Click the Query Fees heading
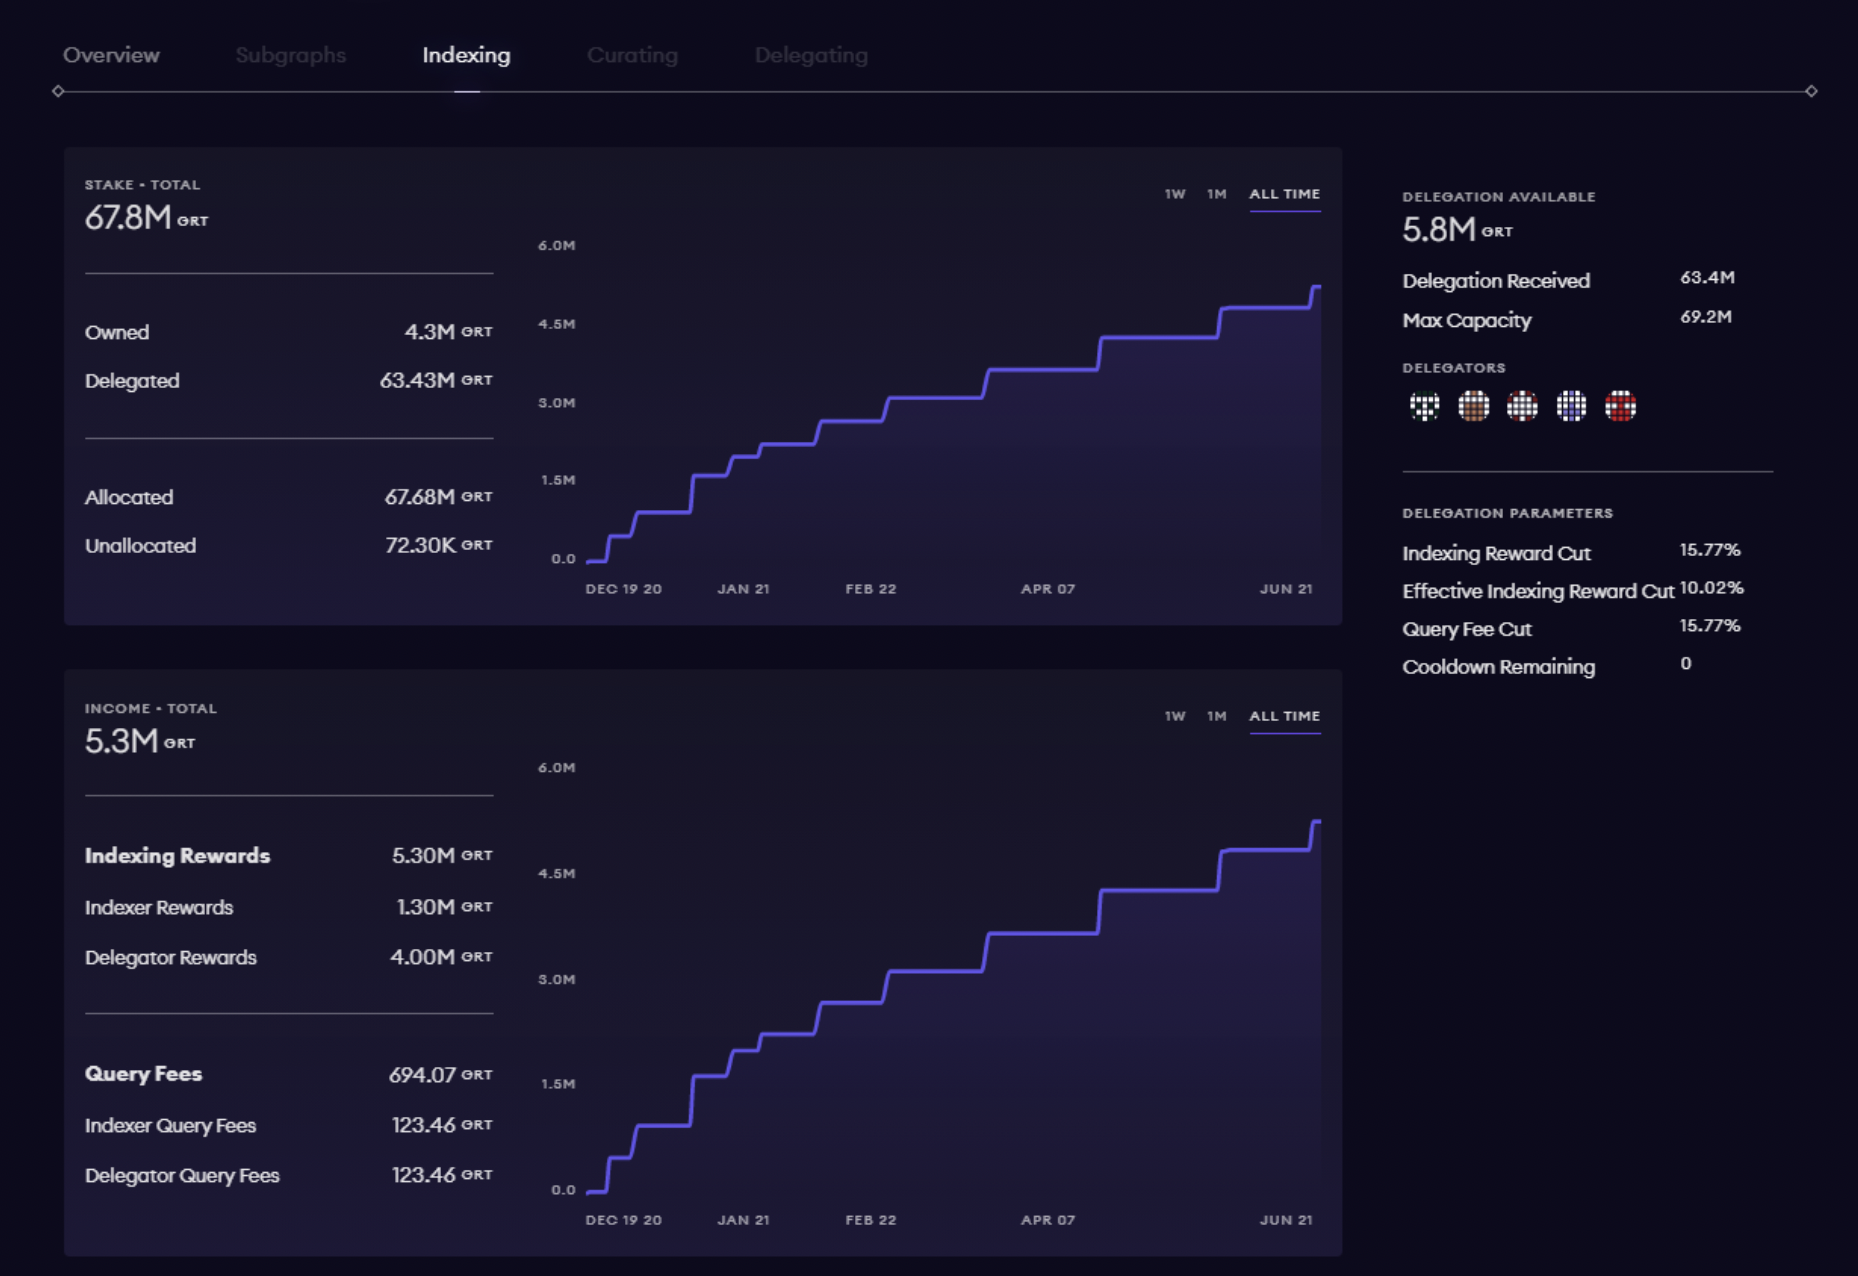This screenshot has width=1858, height=1276. pyautogui.click(x=143, y=1074)
